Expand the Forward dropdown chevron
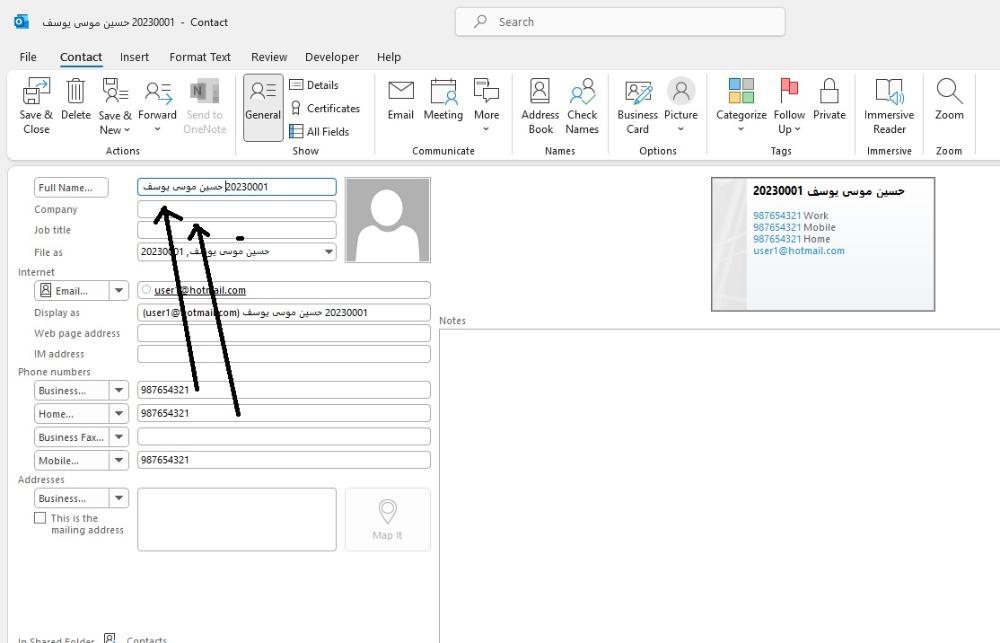Screen dimensions: 1000x643 click(x=158, y=129)
